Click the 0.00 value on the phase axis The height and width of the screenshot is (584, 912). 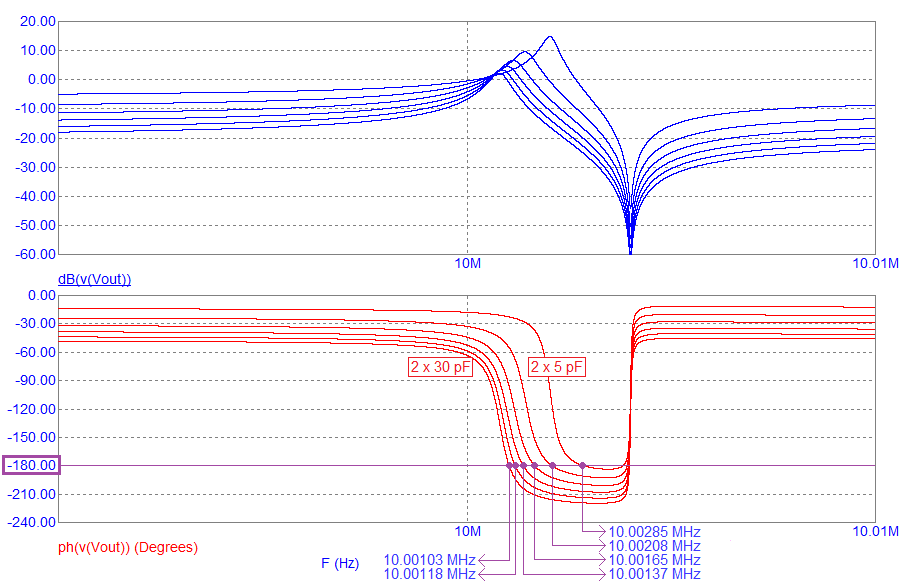click(41, 295)
